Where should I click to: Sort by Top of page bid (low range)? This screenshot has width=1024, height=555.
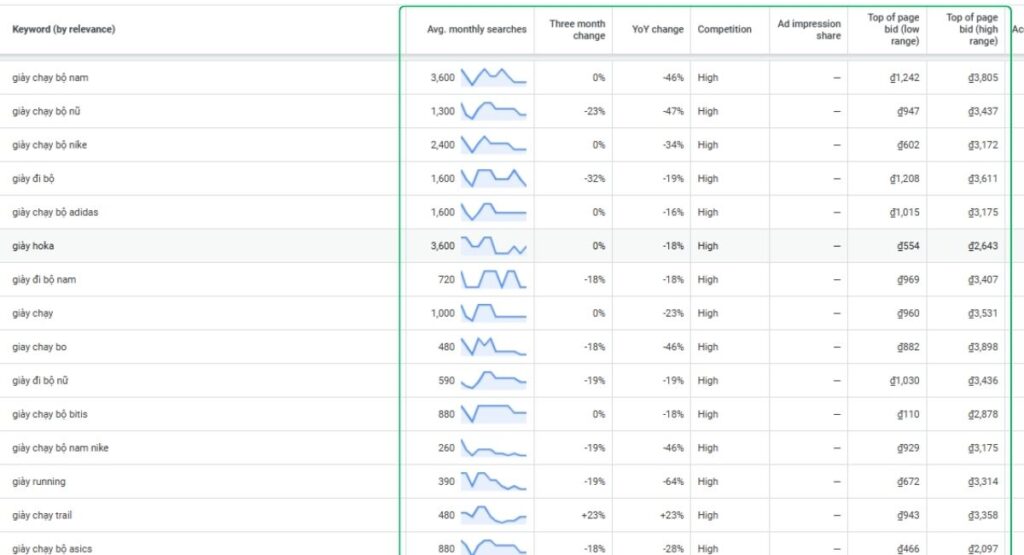pos(892,30)
